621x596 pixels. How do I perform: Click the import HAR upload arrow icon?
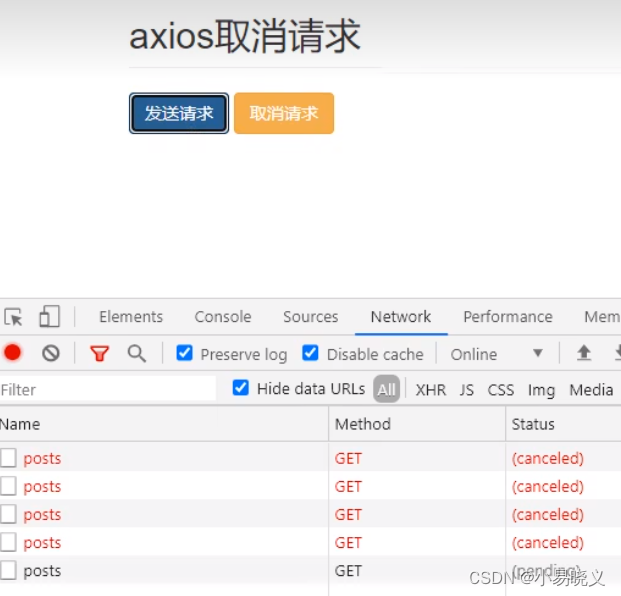click(x=584, y=352)
